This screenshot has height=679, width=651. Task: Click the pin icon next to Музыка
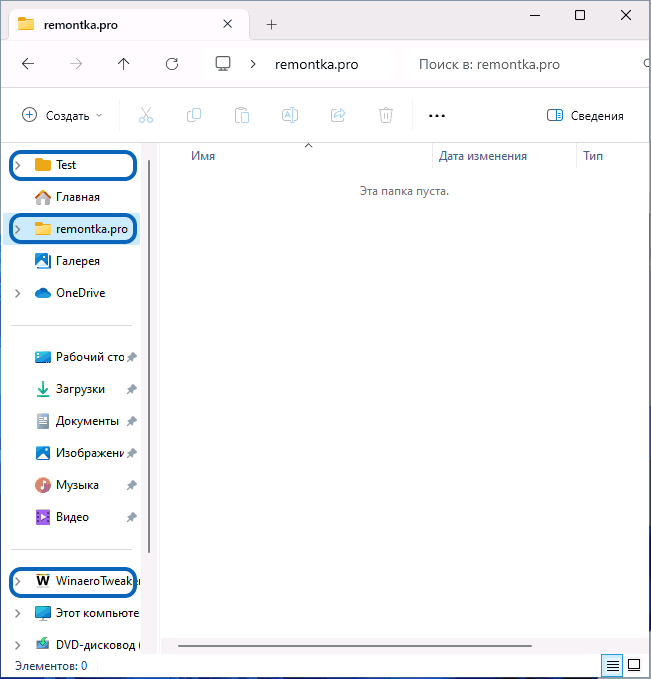tap(132, 485)
